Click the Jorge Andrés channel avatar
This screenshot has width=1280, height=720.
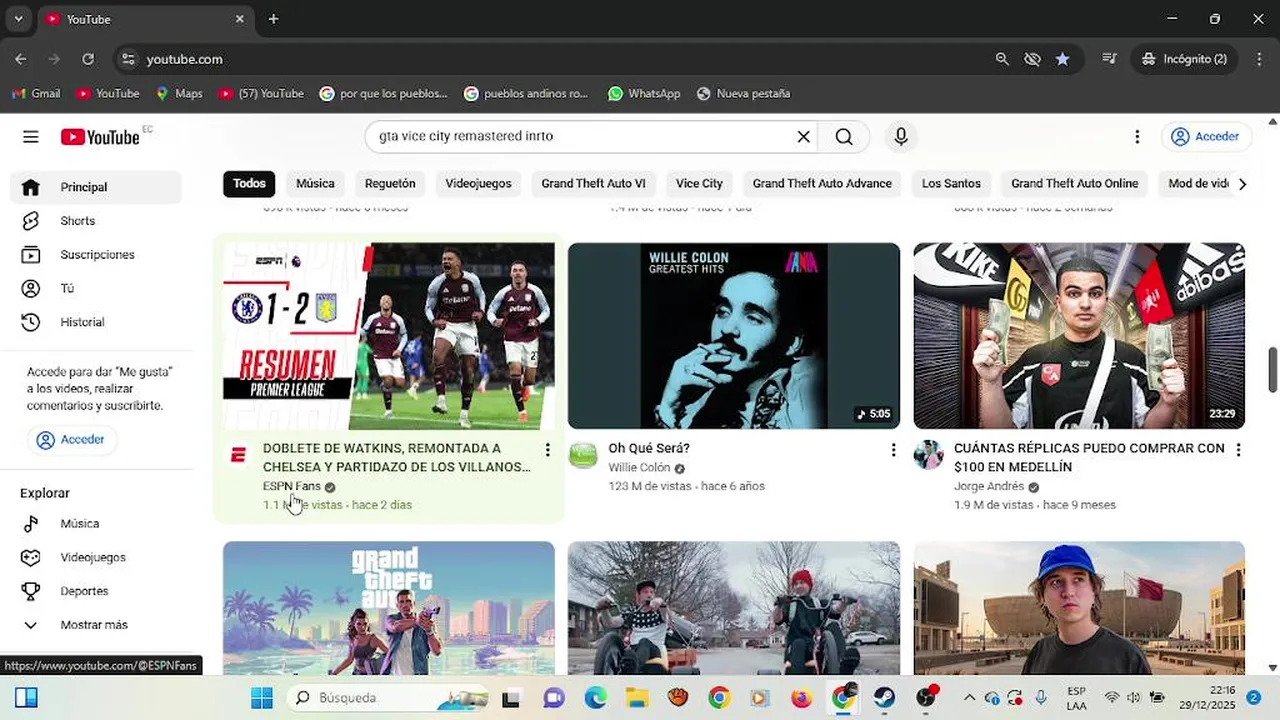[928, 455]
